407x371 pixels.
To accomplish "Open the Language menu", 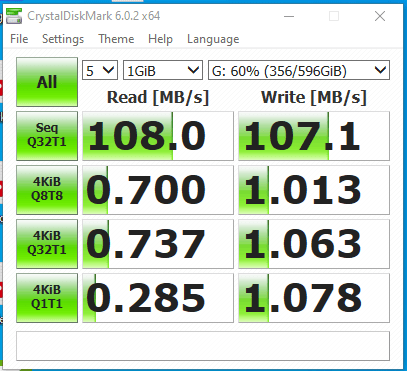I will pos(213,39).
